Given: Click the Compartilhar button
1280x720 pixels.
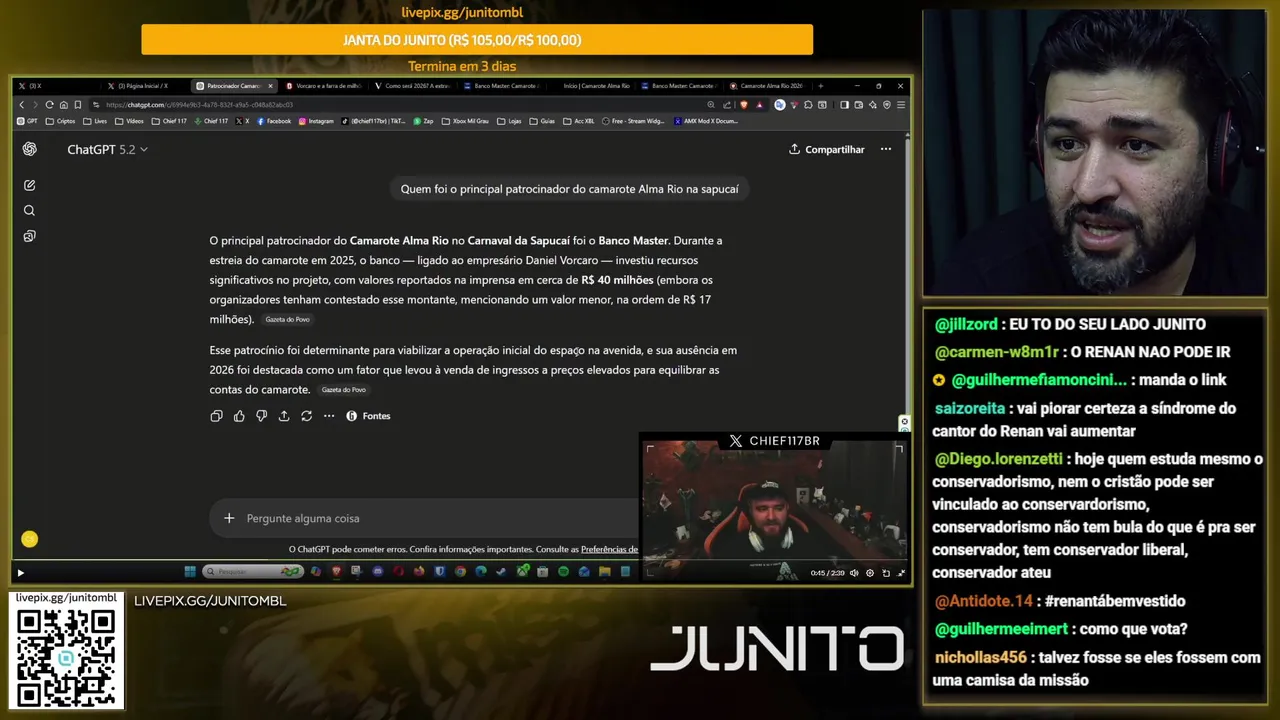Looking at the screenshot, I should (827, 149).
